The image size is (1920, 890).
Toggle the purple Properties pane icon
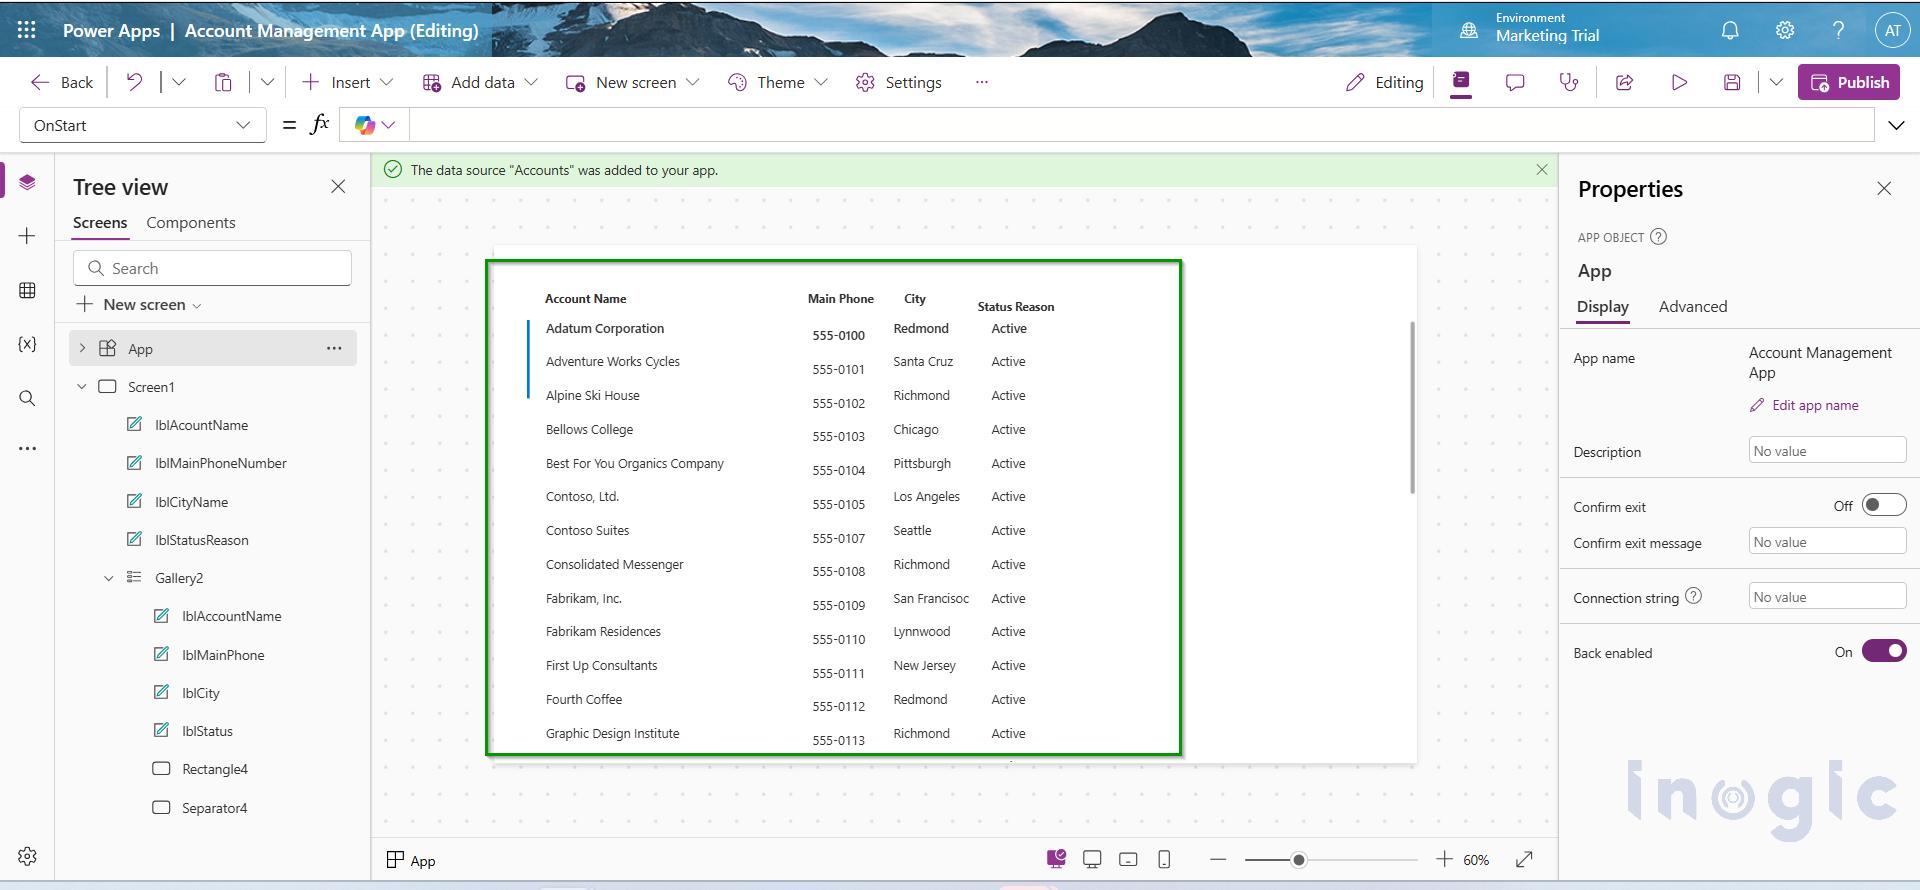1461,82
